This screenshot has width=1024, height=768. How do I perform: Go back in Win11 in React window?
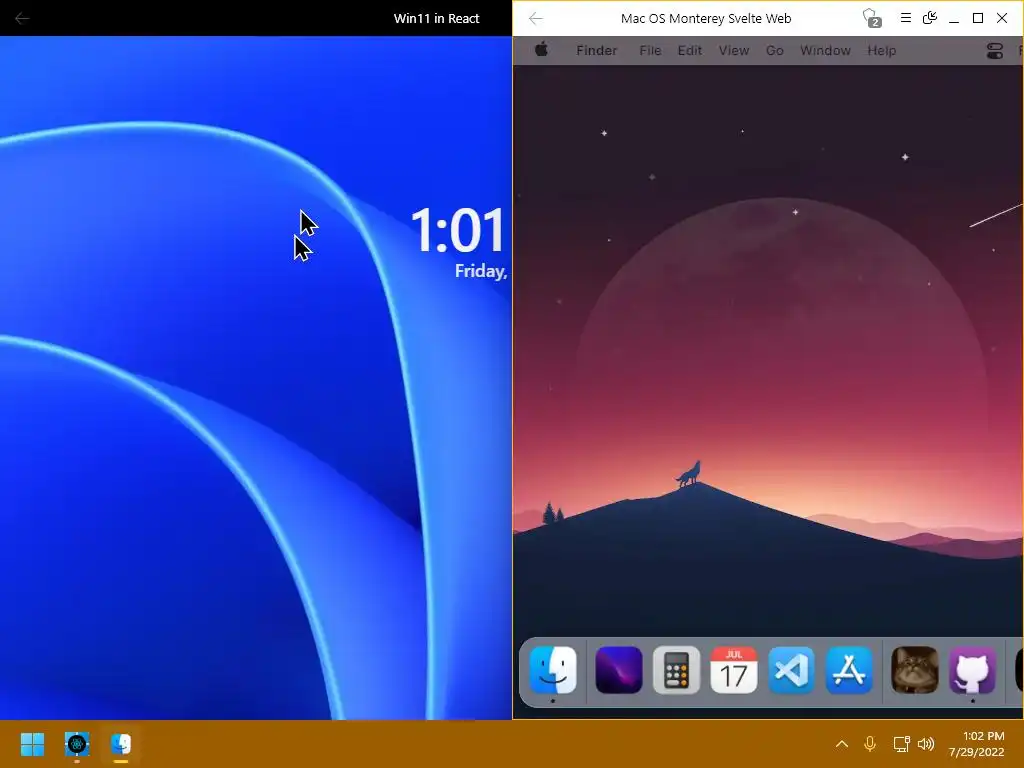coord(22,18)
